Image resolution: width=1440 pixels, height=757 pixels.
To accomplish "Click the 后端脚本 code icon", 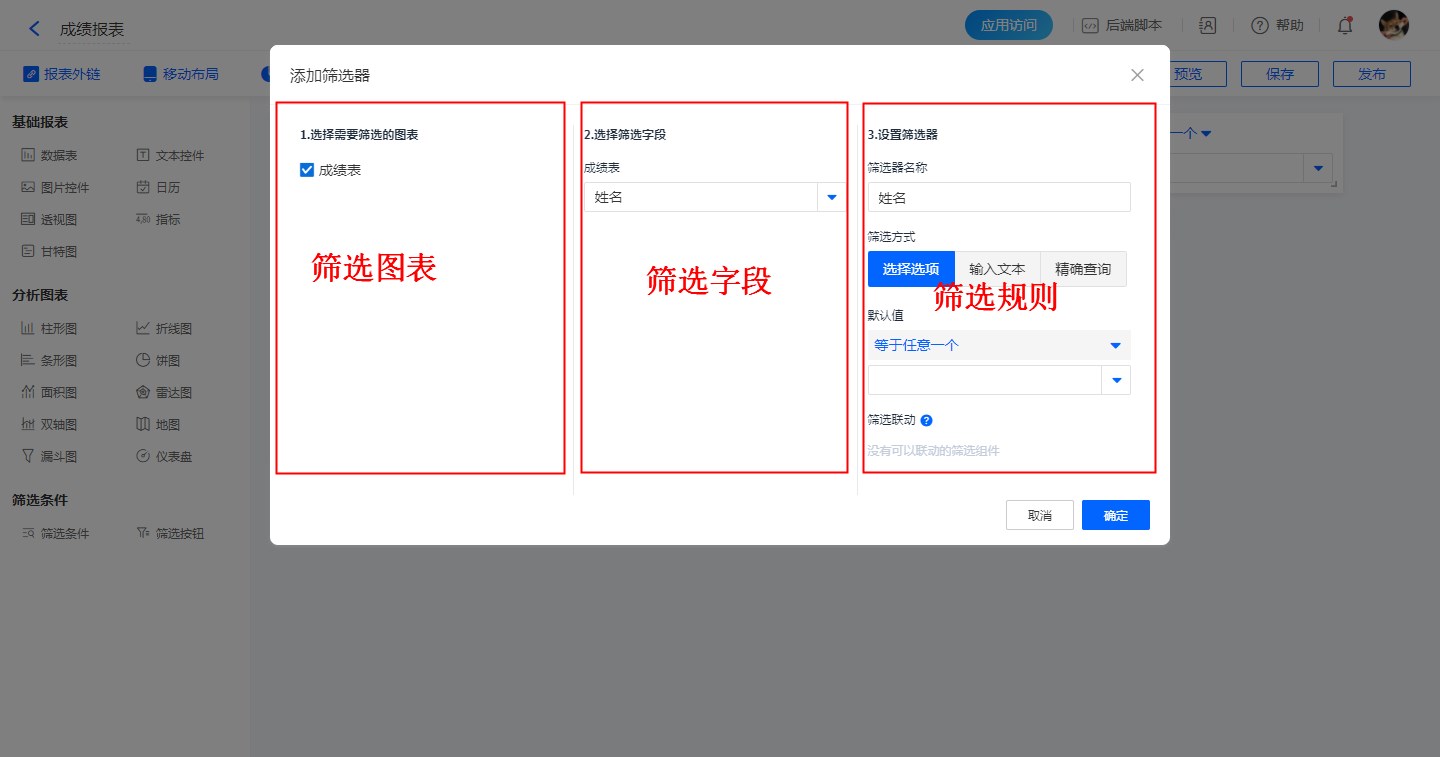I will 1090,26.
